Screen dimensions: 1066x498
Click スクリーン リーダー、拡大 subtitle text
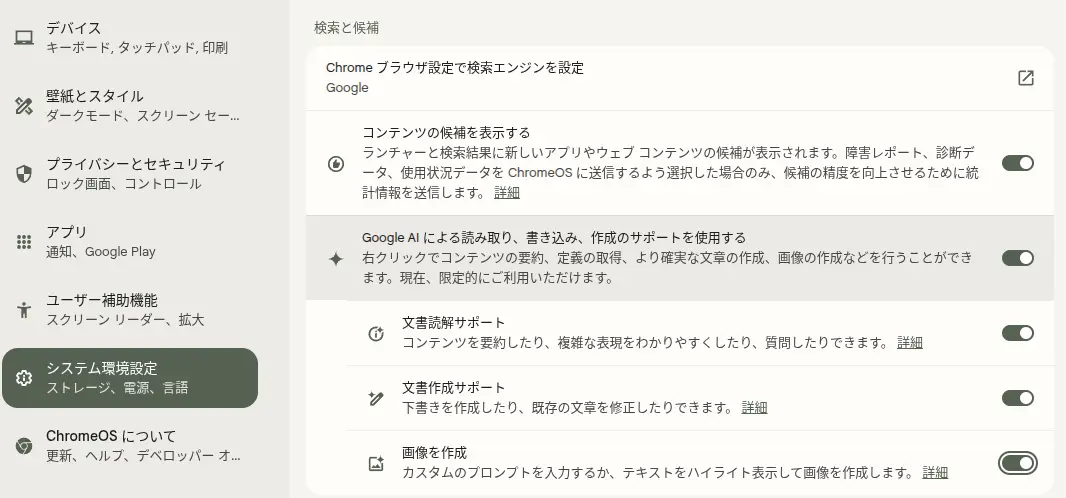click(125, 320)
